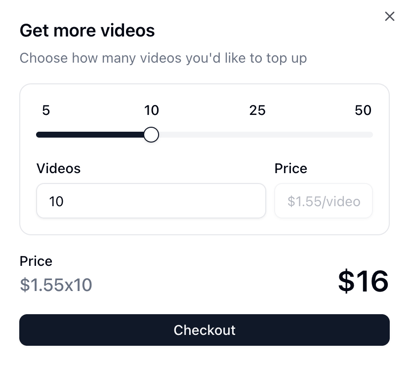Choose the 50 videos tick label

[363, 110]
